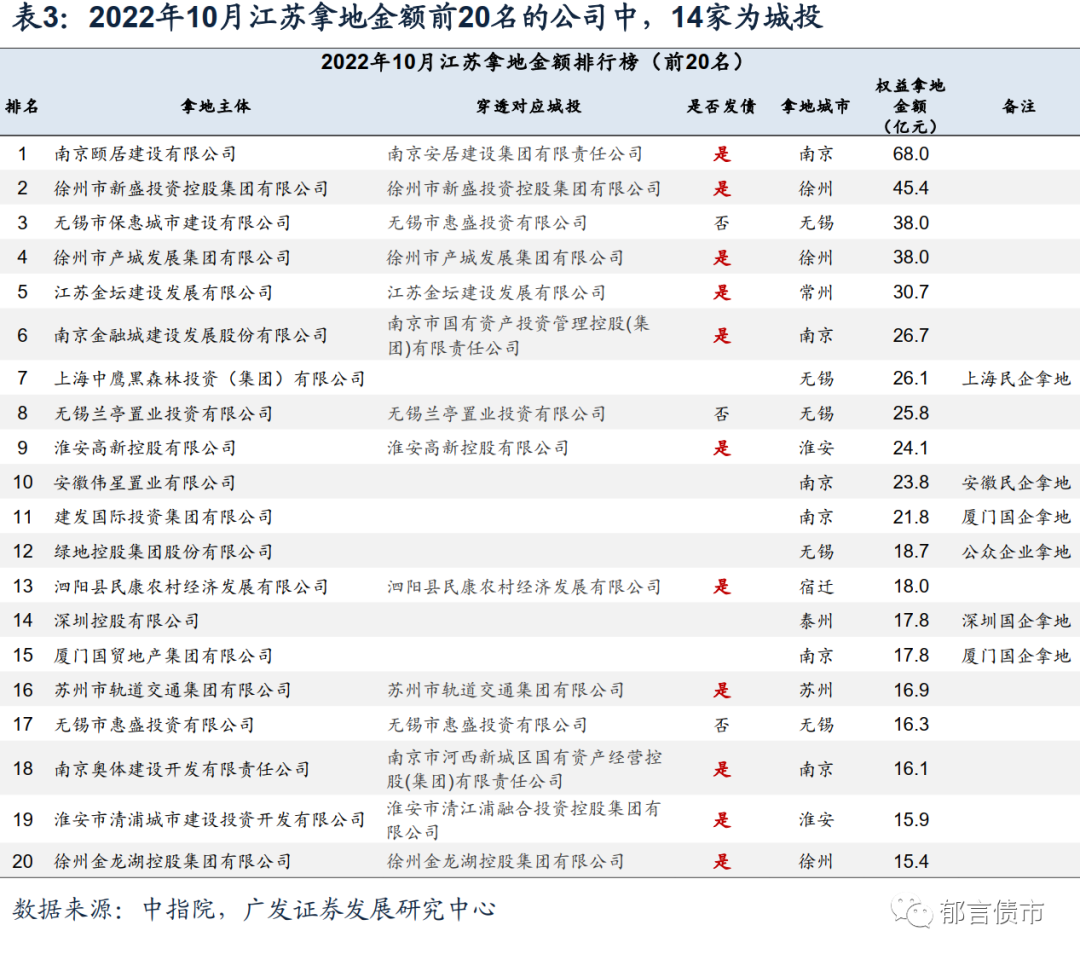The image size is (1080, 960).
Task: Click the note '上海民企拿地'
Action: point(1017,379)
